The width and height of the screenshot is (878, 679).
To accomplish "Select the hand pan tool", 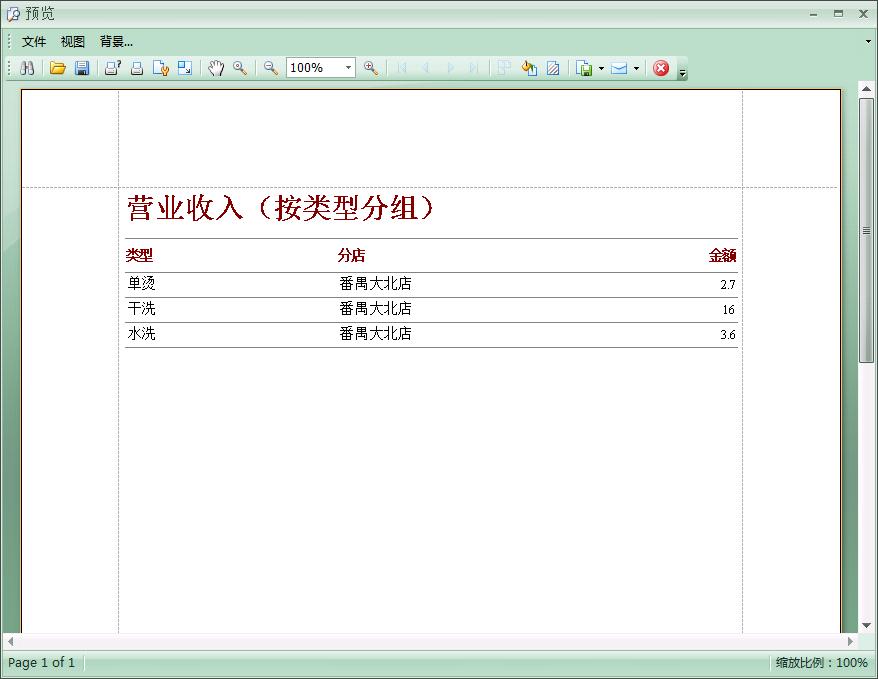I will click(216, 68).
